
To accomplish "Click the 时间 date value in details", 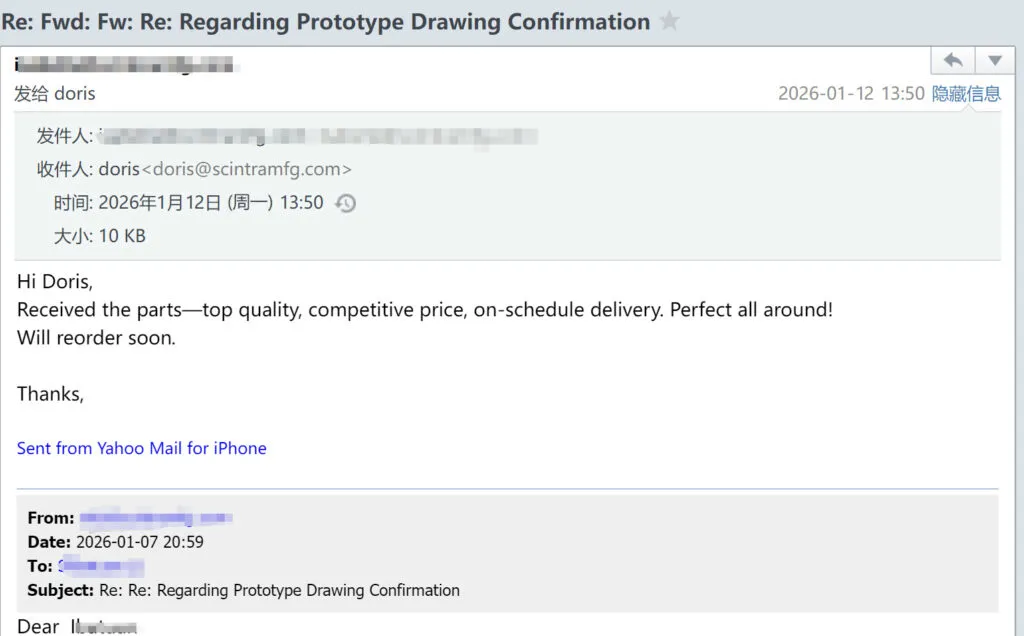I will [211, 203].
